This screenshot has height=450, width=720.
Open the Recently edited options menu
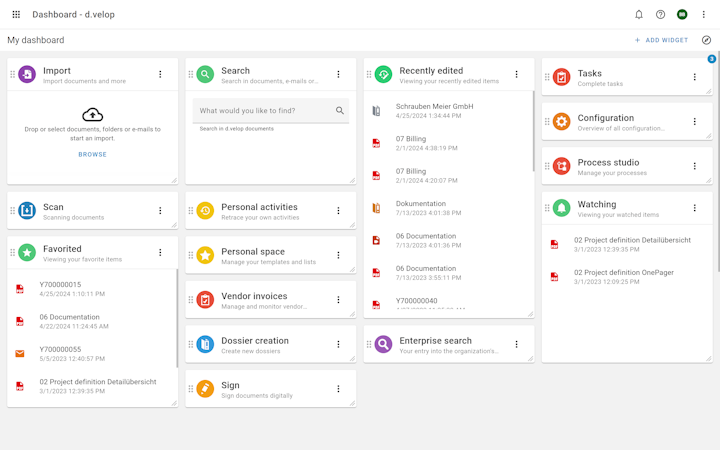pos(517,74)
